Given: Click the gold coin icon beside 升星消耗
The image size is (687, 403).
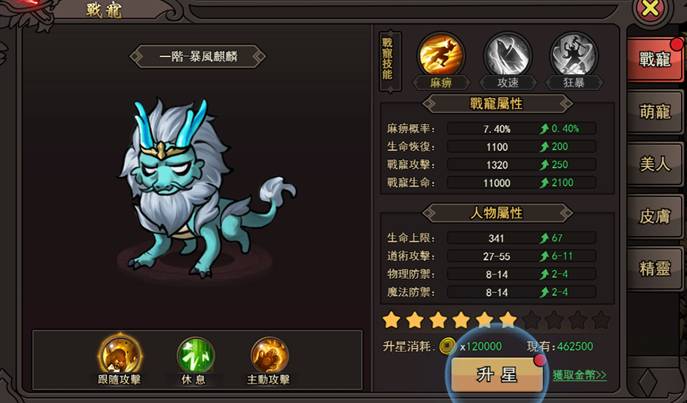Looking at the screenshot, I should click(x=447, y=346).
